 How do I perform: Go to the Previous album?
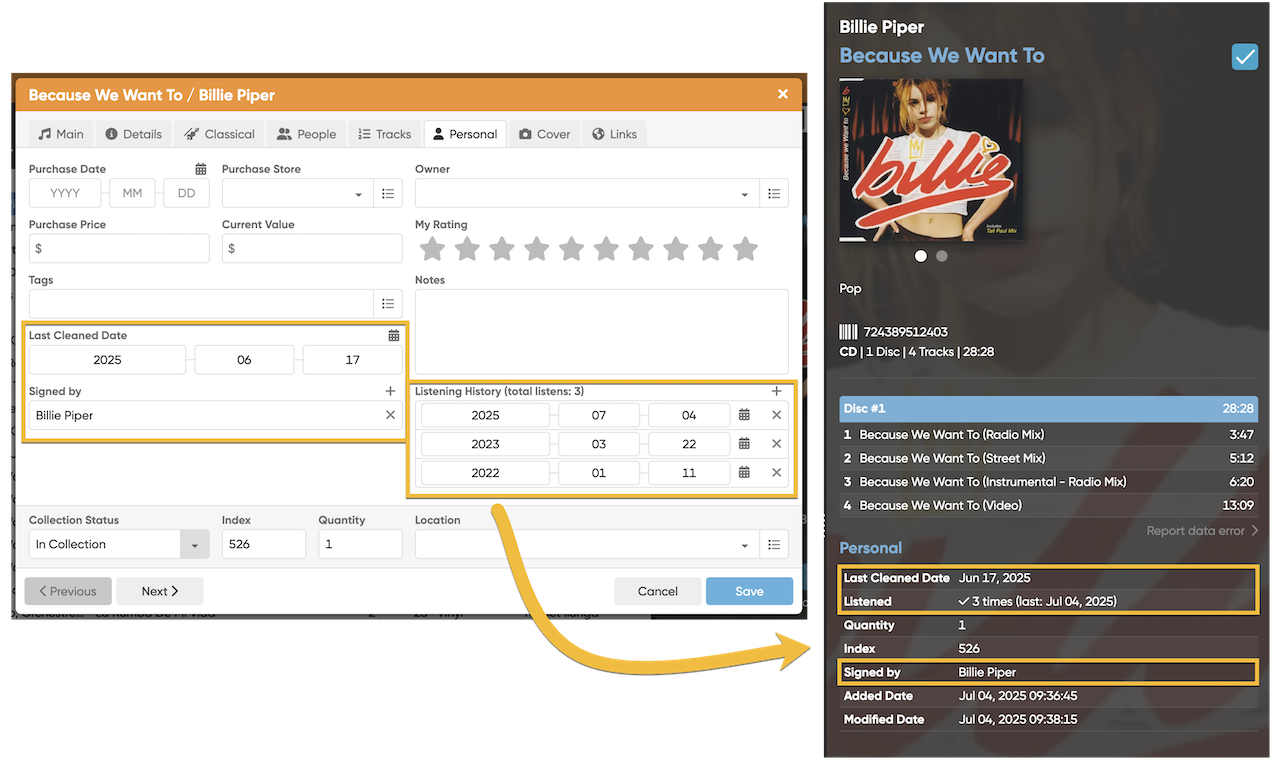(68, 591)
